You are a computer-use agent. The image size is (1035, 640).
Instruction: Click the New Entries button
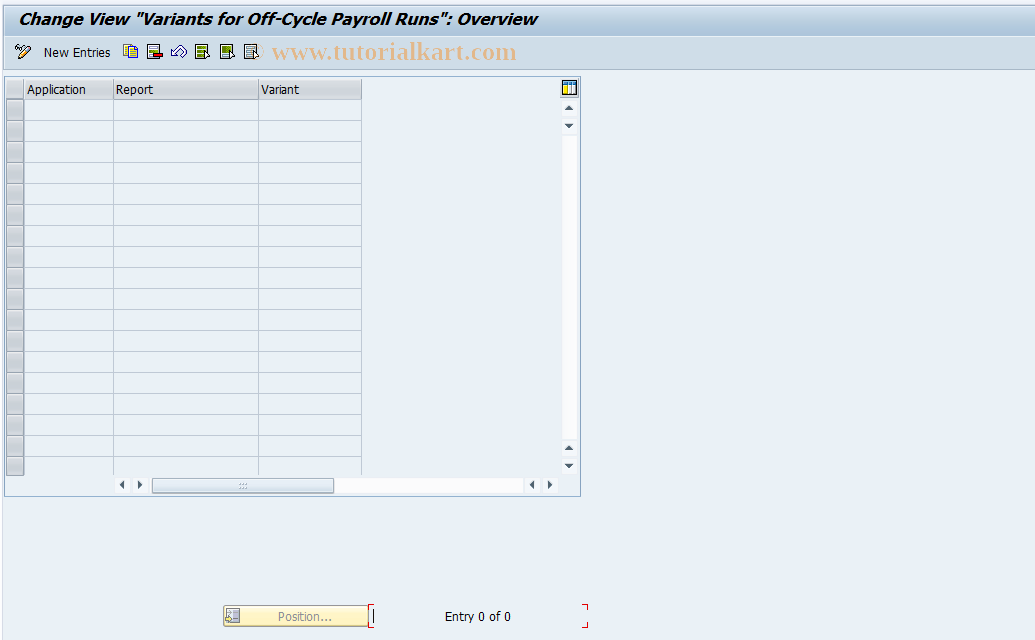77,53
